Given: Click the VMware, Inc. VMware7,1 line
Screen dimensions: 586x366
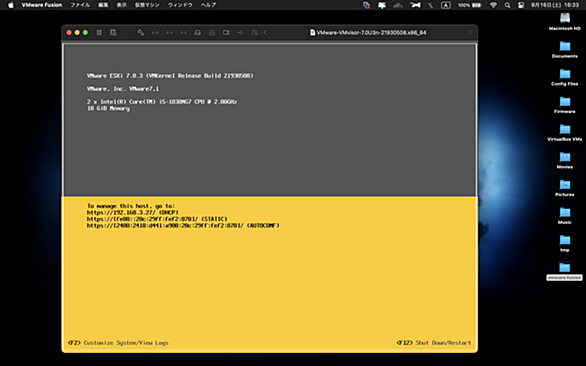Looking at the screenshot, I should click(x=123, y=89).
